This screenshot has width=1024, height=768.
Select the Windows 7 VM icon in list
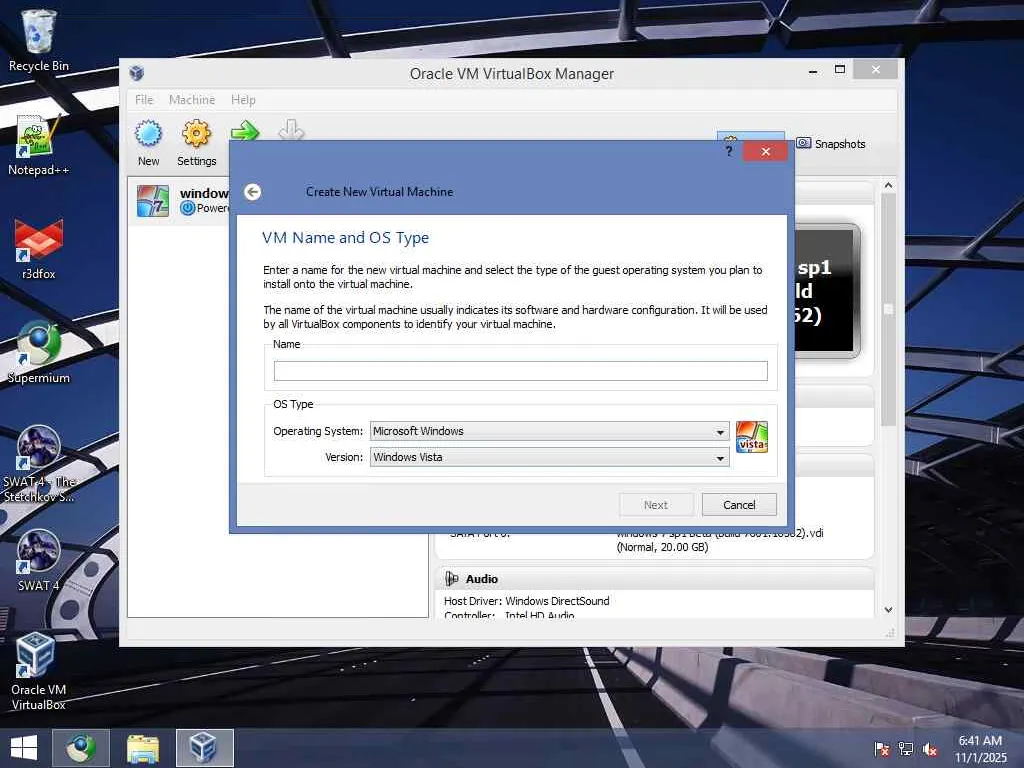click(153, 200)
